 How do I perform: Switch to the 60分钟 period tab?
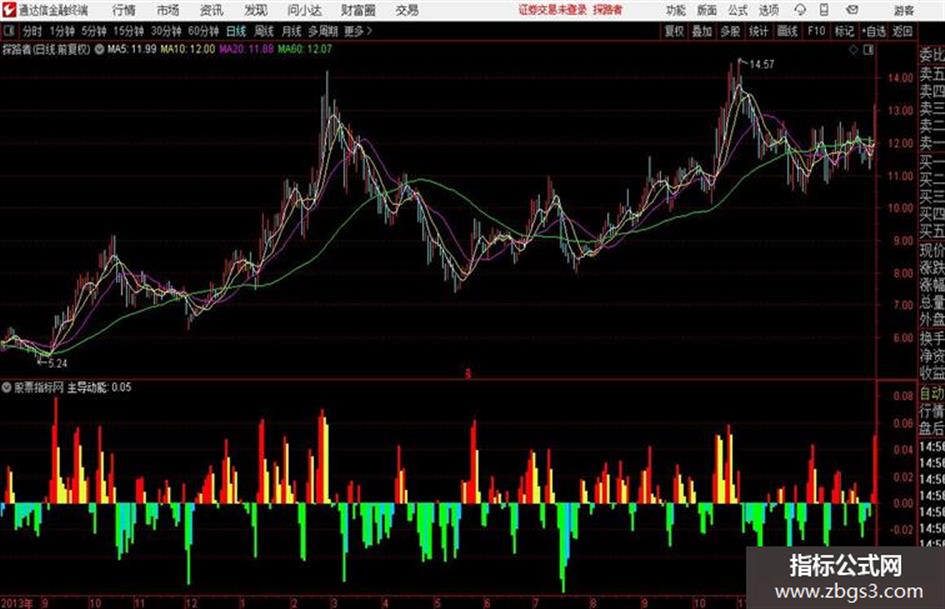click(204, 31)
